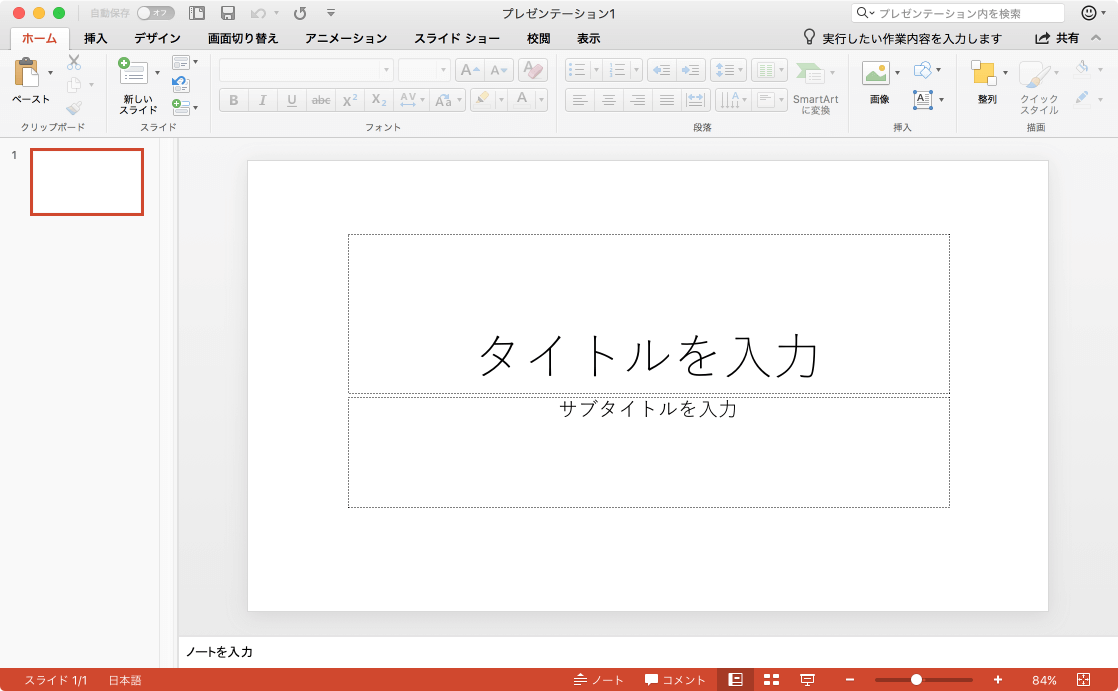
Task: Open the Paste options dropdown arrow
Action: tap(51, 73)
